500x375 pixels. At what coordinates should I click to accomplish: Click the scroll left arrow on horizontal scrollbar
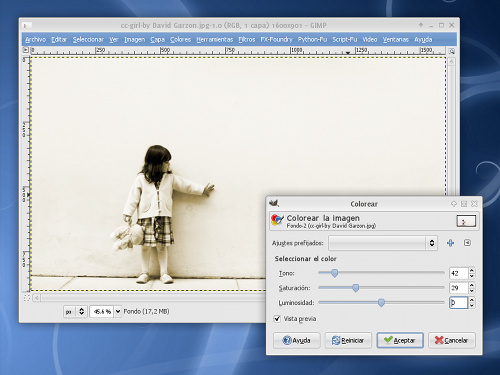[37, 298]
